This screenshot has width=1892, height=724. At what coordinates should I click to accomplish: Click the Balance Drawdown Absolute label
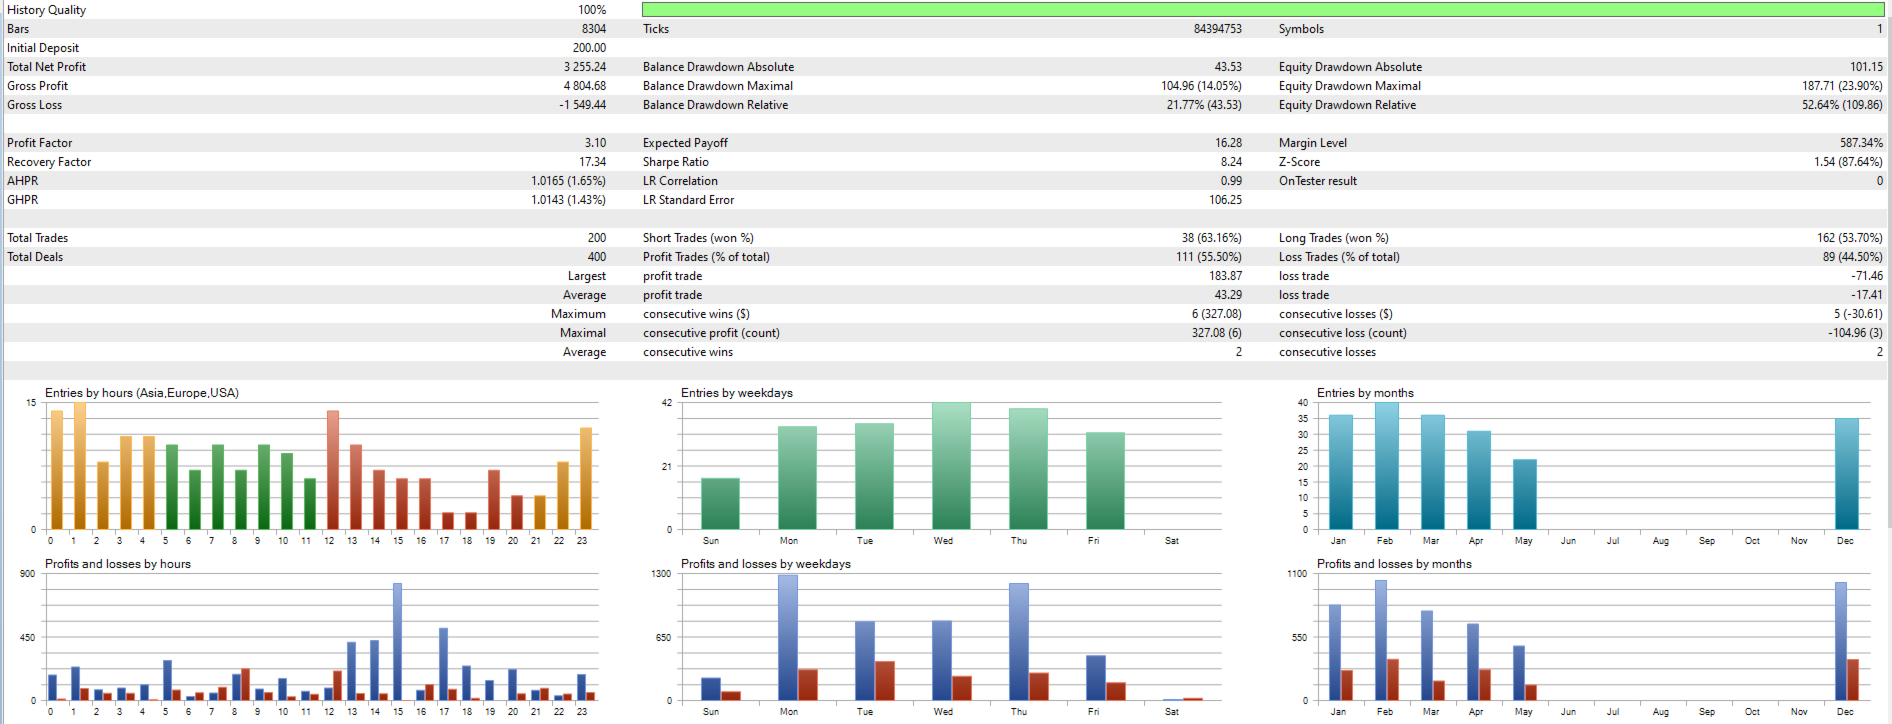pyautogui.click(x=718, y=67)
